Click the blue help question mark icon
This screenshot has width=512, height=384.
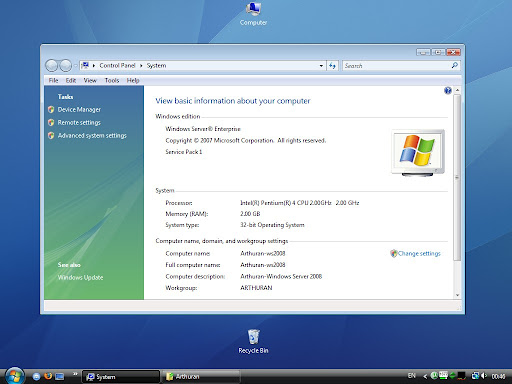point(448,90)
